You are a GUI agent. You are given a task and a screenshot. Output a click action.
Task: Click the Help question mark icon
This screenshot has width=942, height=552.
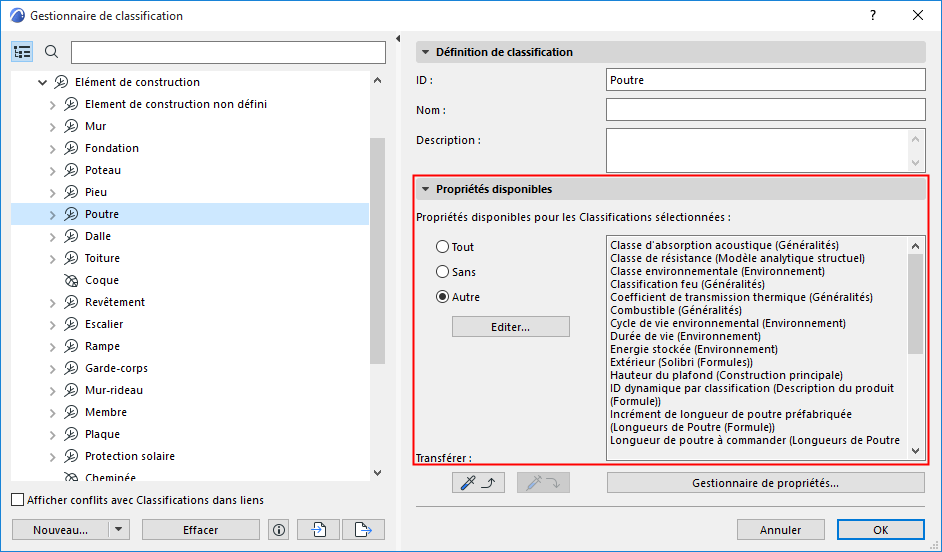pos(873,16)
